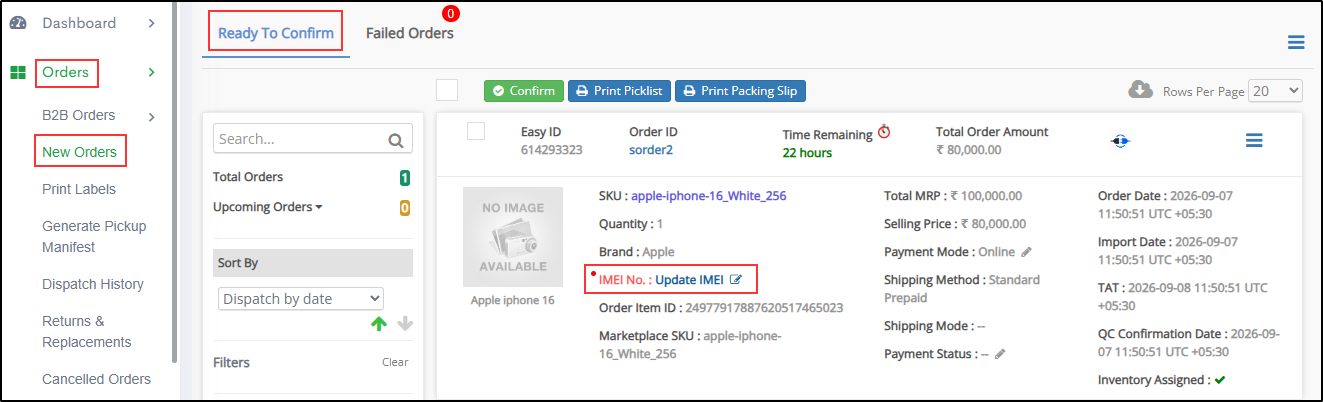
Task: Open the Dispatch by date dropdown
Action: (301, 298)
